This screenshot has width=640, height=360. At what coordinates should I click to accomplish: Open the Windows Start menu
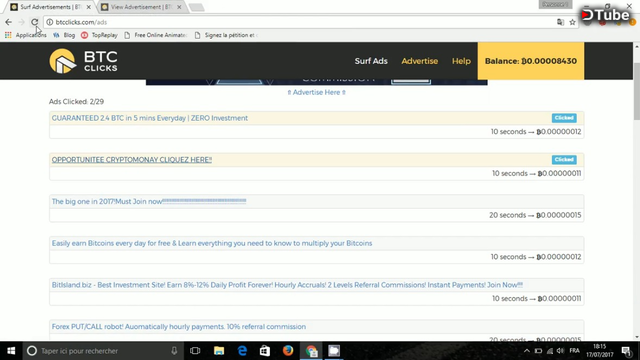click(x=11, y=351)
